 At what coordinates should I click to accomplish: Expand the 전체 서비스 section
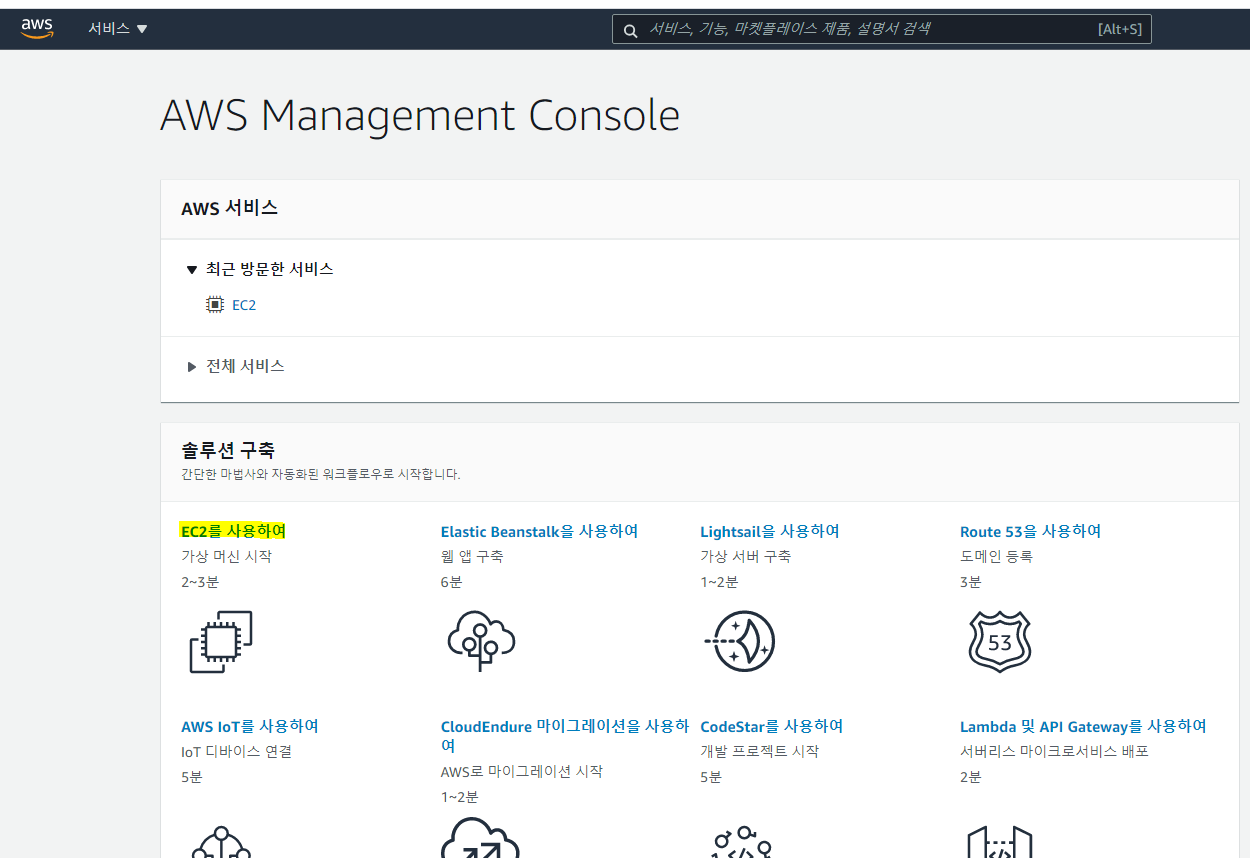pyautogui.click(x=236, y=366)
